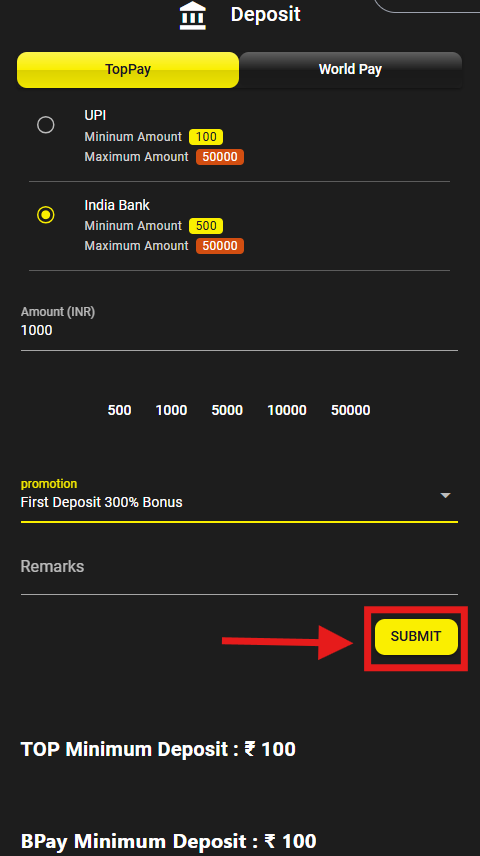Screen dimensions: 480x856
Task: Choose the 500 quick amount
Action: tap(119, 410)
